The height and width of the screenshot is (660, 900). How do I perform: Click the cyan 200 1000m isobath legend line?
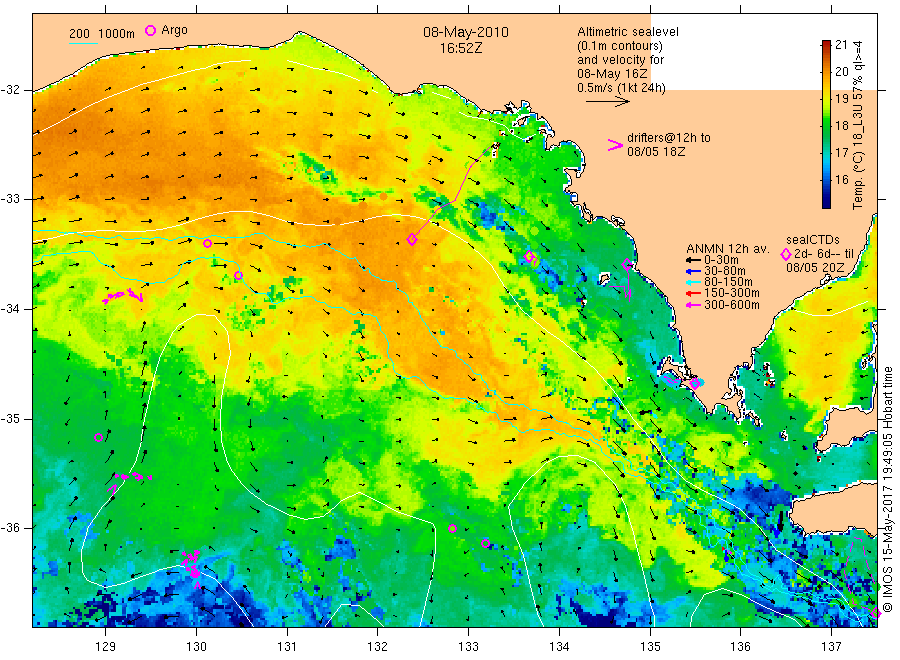(x=83, y=42)
